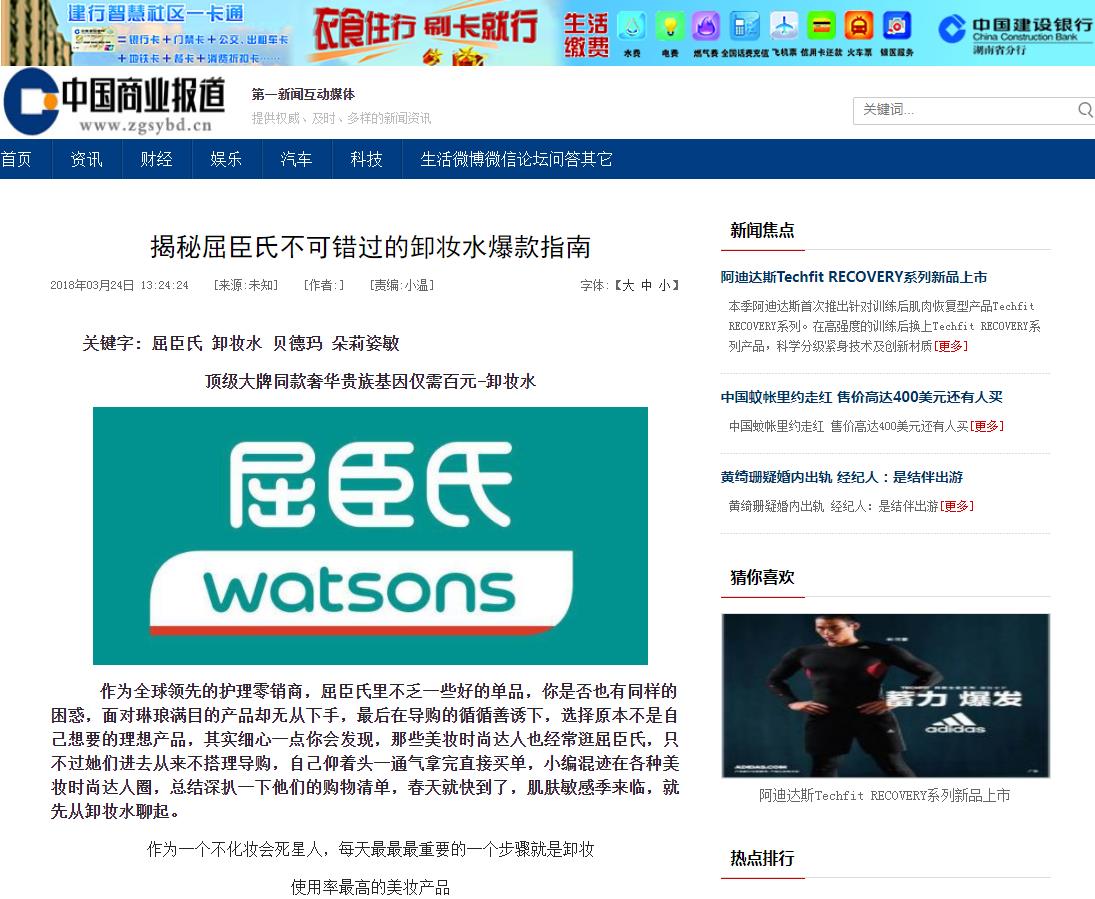Click the subtitle 顶级大牌同款奢华贵族基因仅需百元-卸妆水
Screen dimensions: 1095x899
[370, 381]
